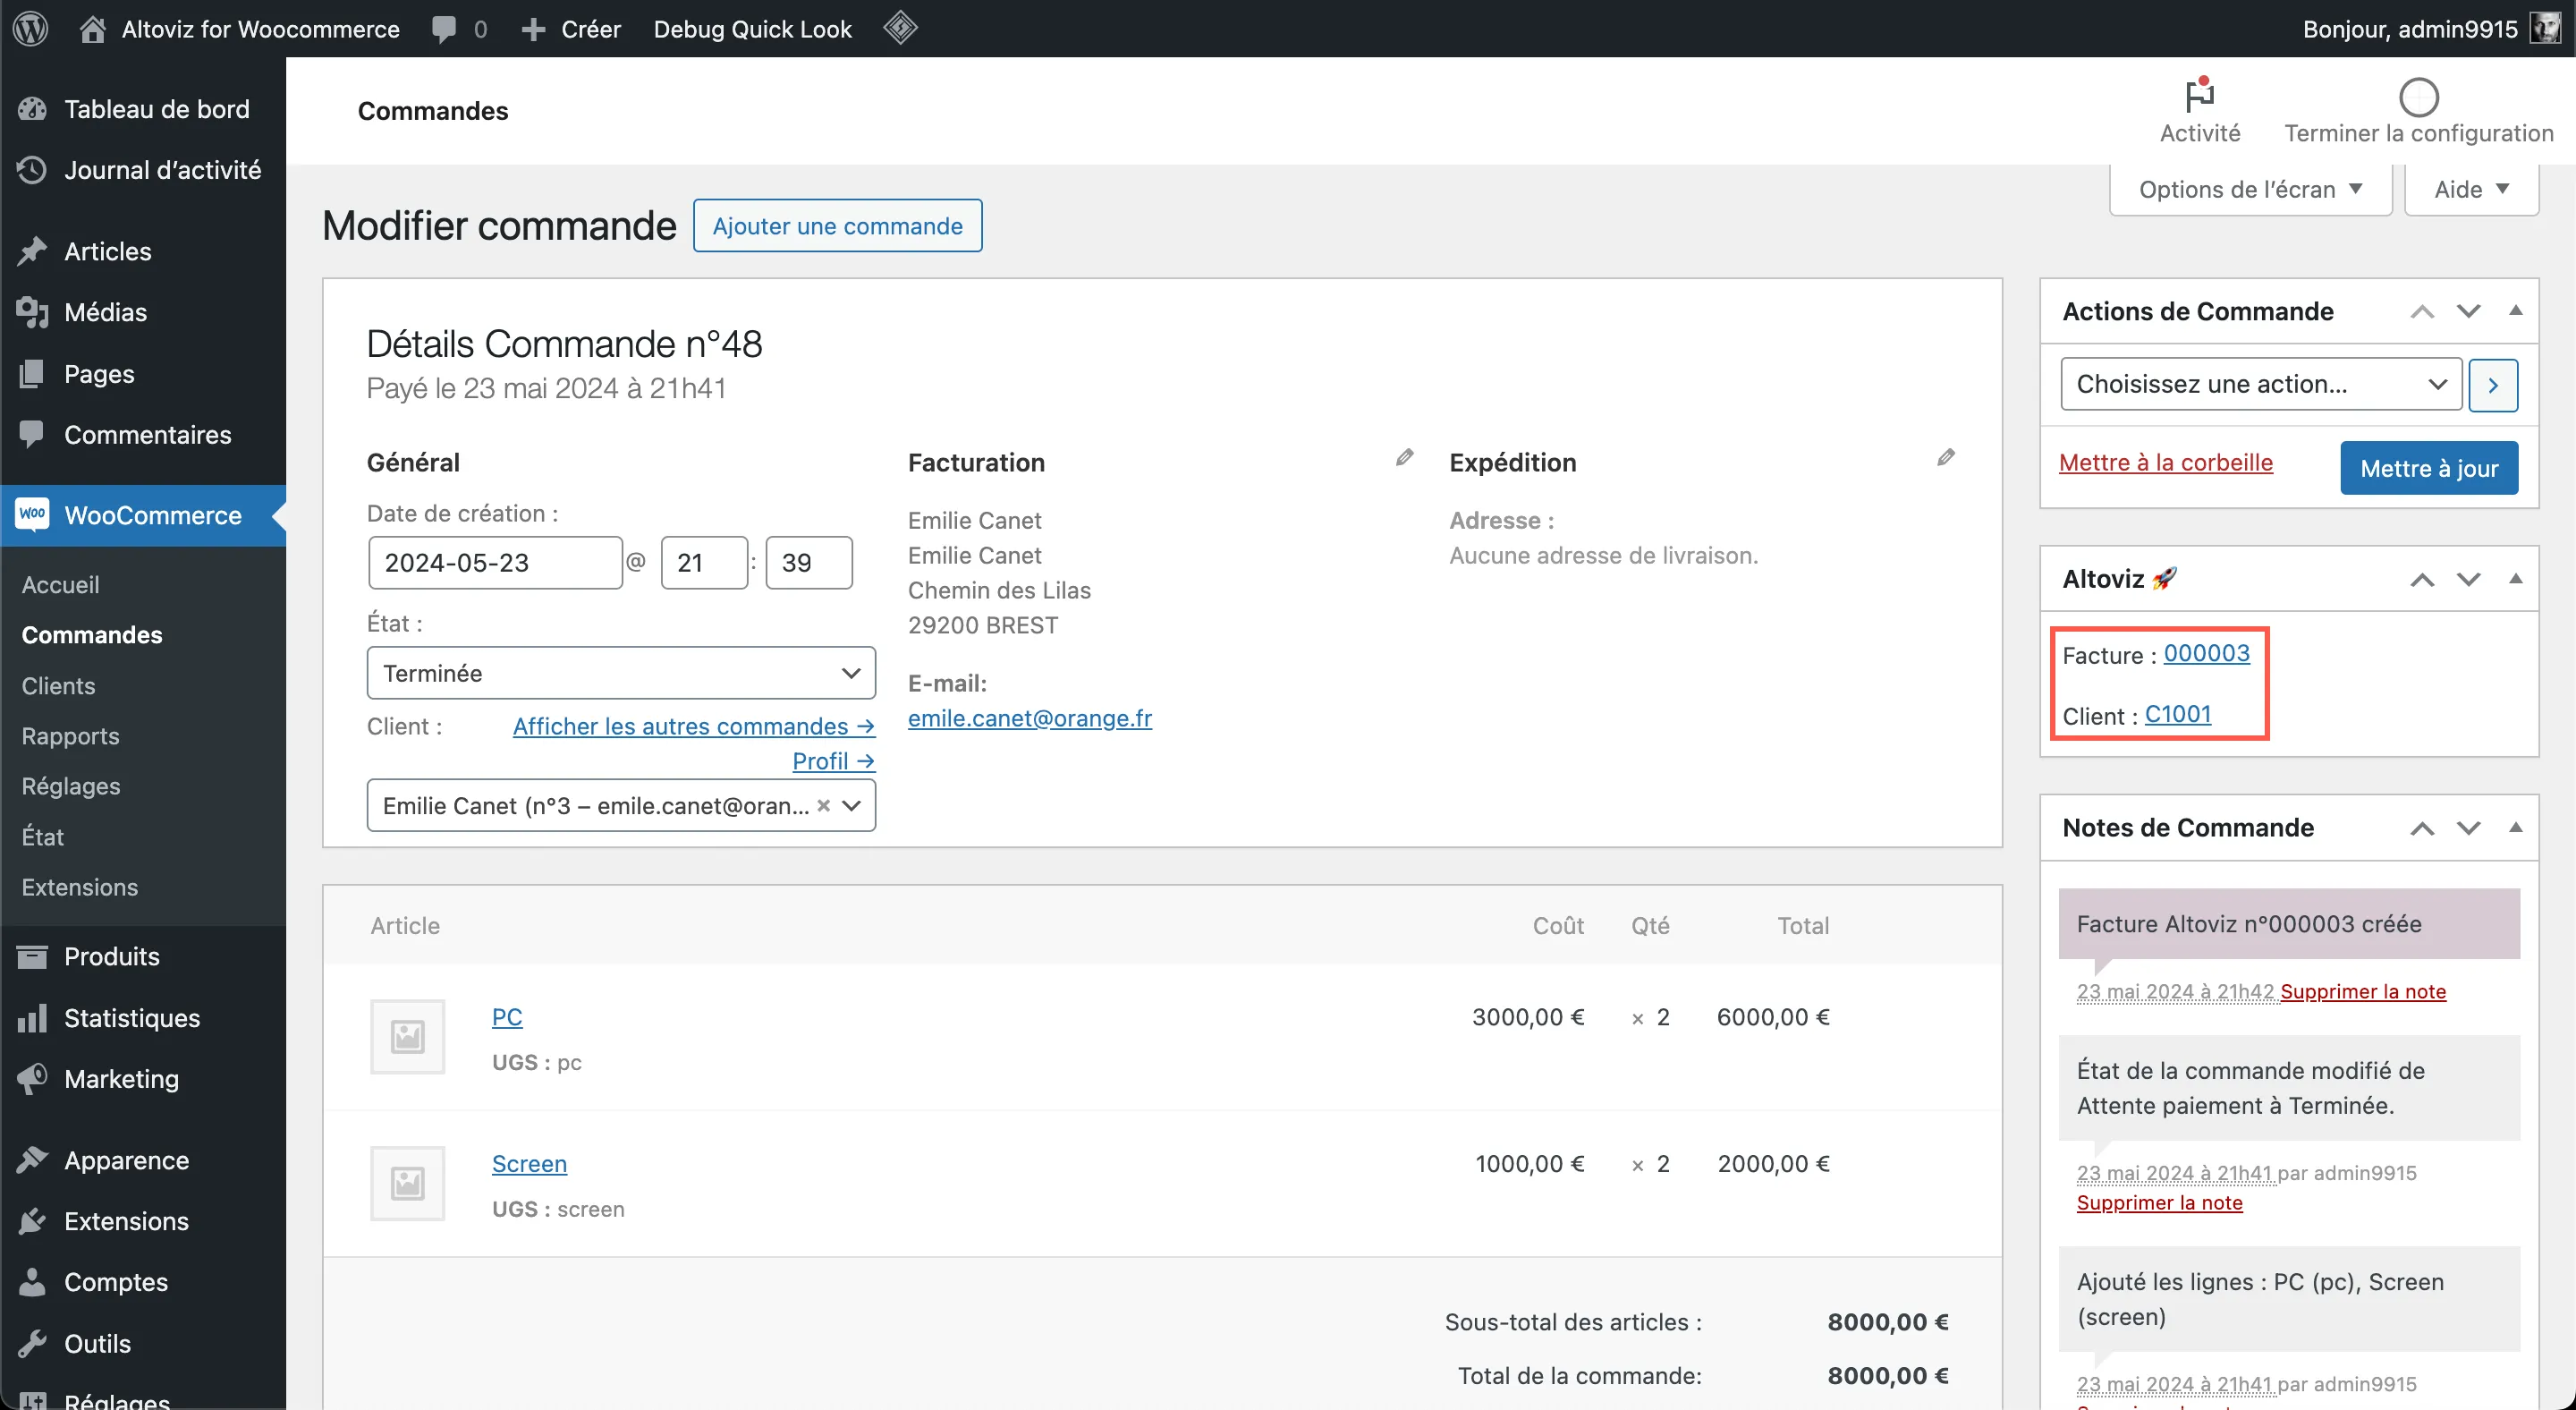Click the Pages icon in sidebar

[32, 373]
